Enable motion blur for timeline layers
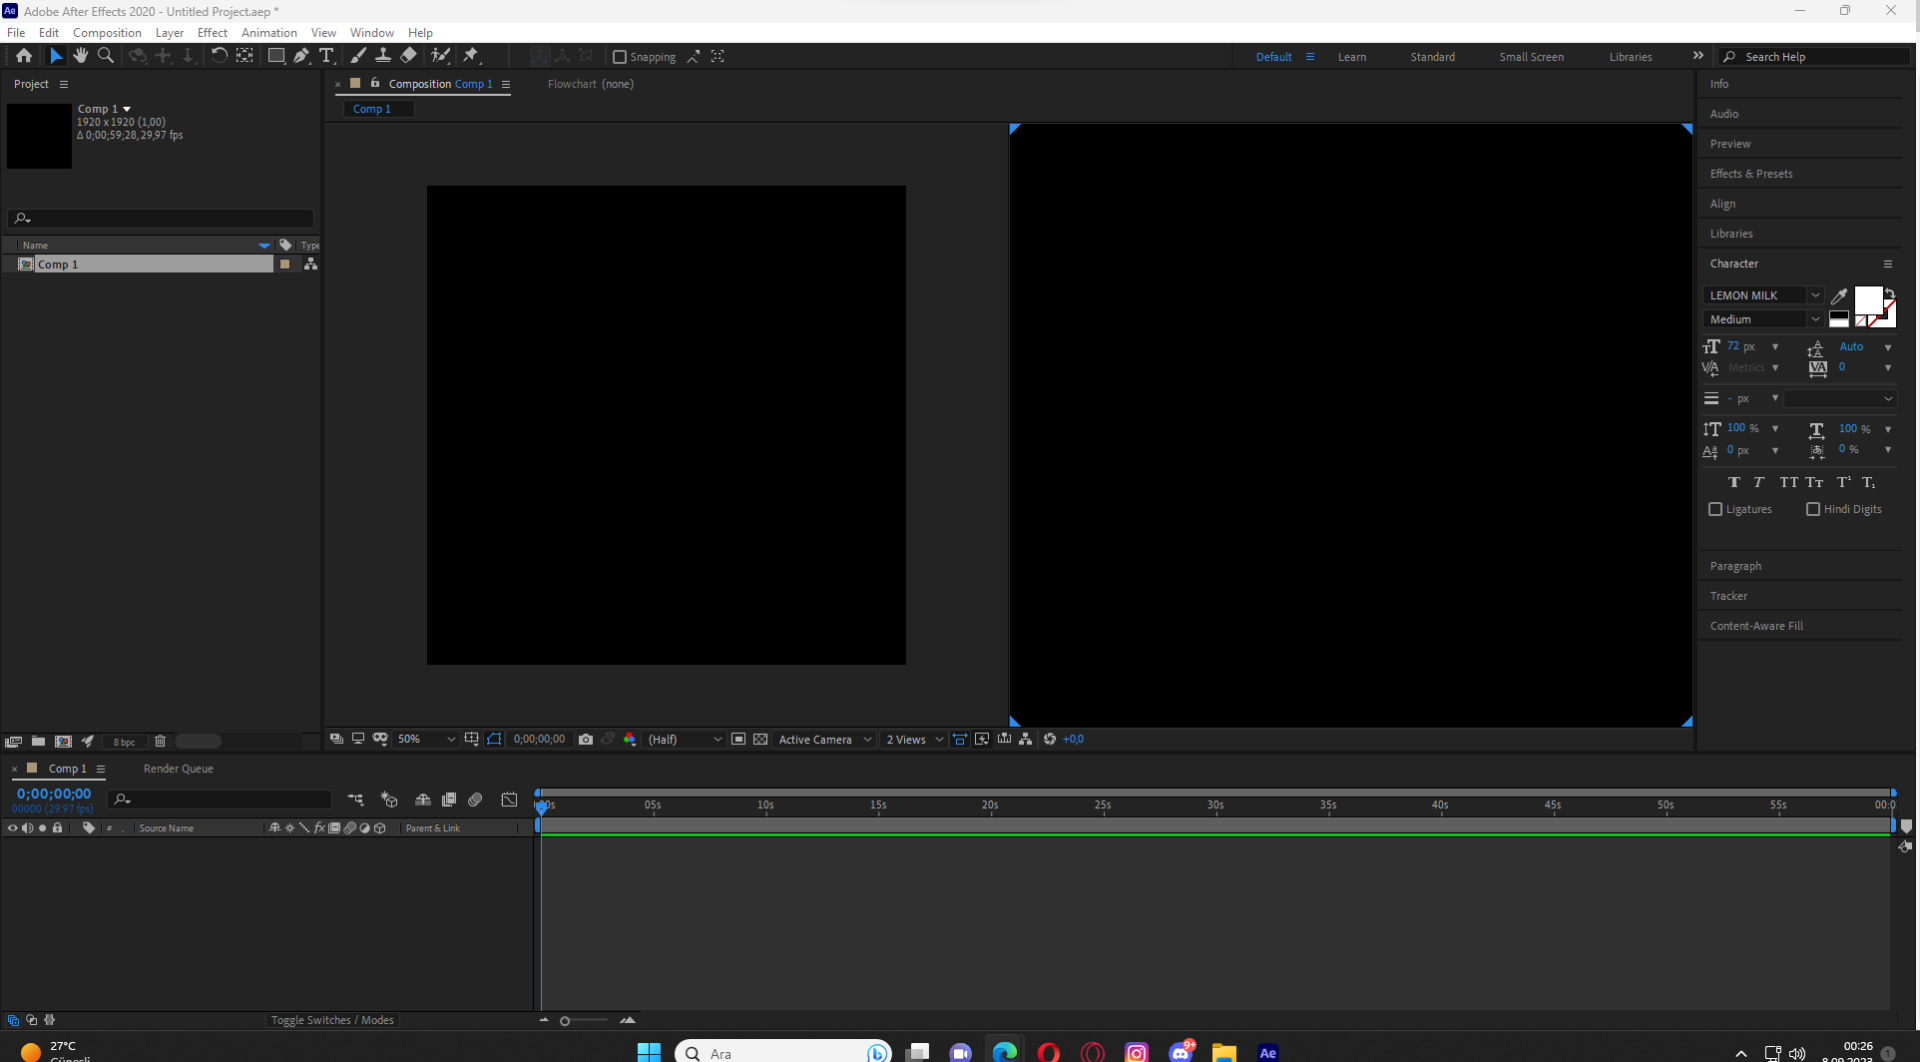Screen dimensions: 1920x1062 tap(476, 799)
